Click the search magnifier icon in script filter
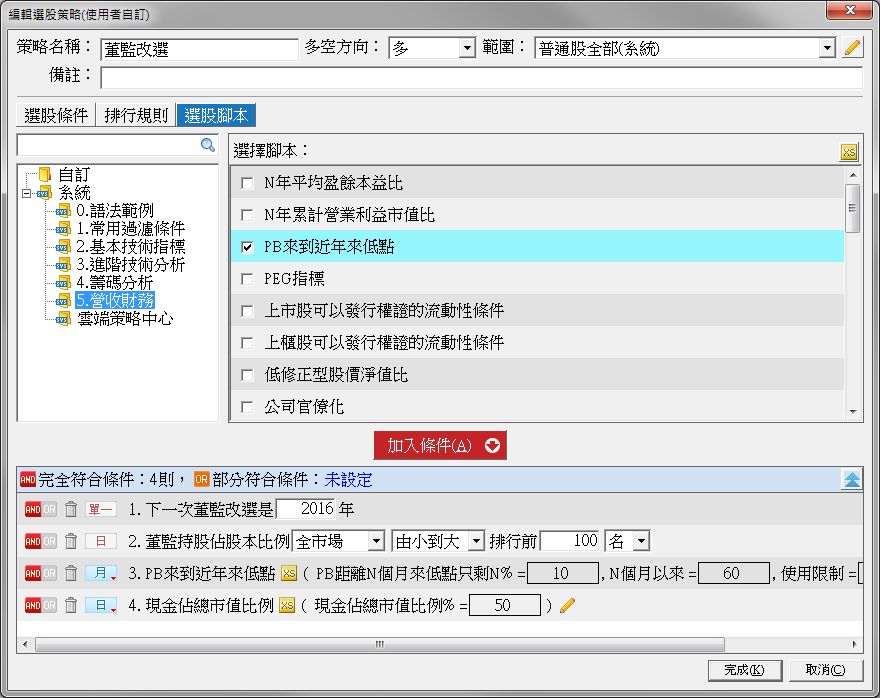This screenshot has width=880, height=698. [x=208, y=146]
